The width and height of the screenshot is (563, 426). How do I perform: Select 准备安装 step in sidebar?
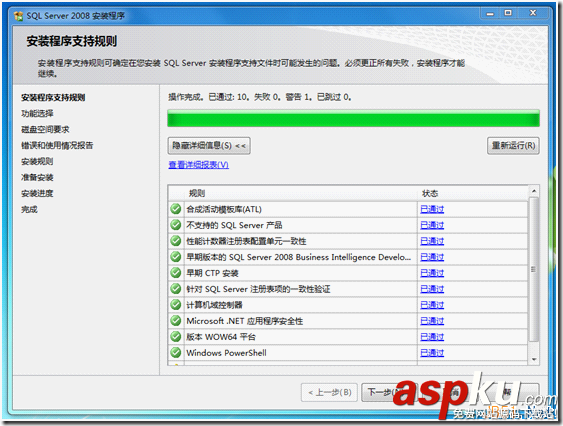tap(37, 177)
